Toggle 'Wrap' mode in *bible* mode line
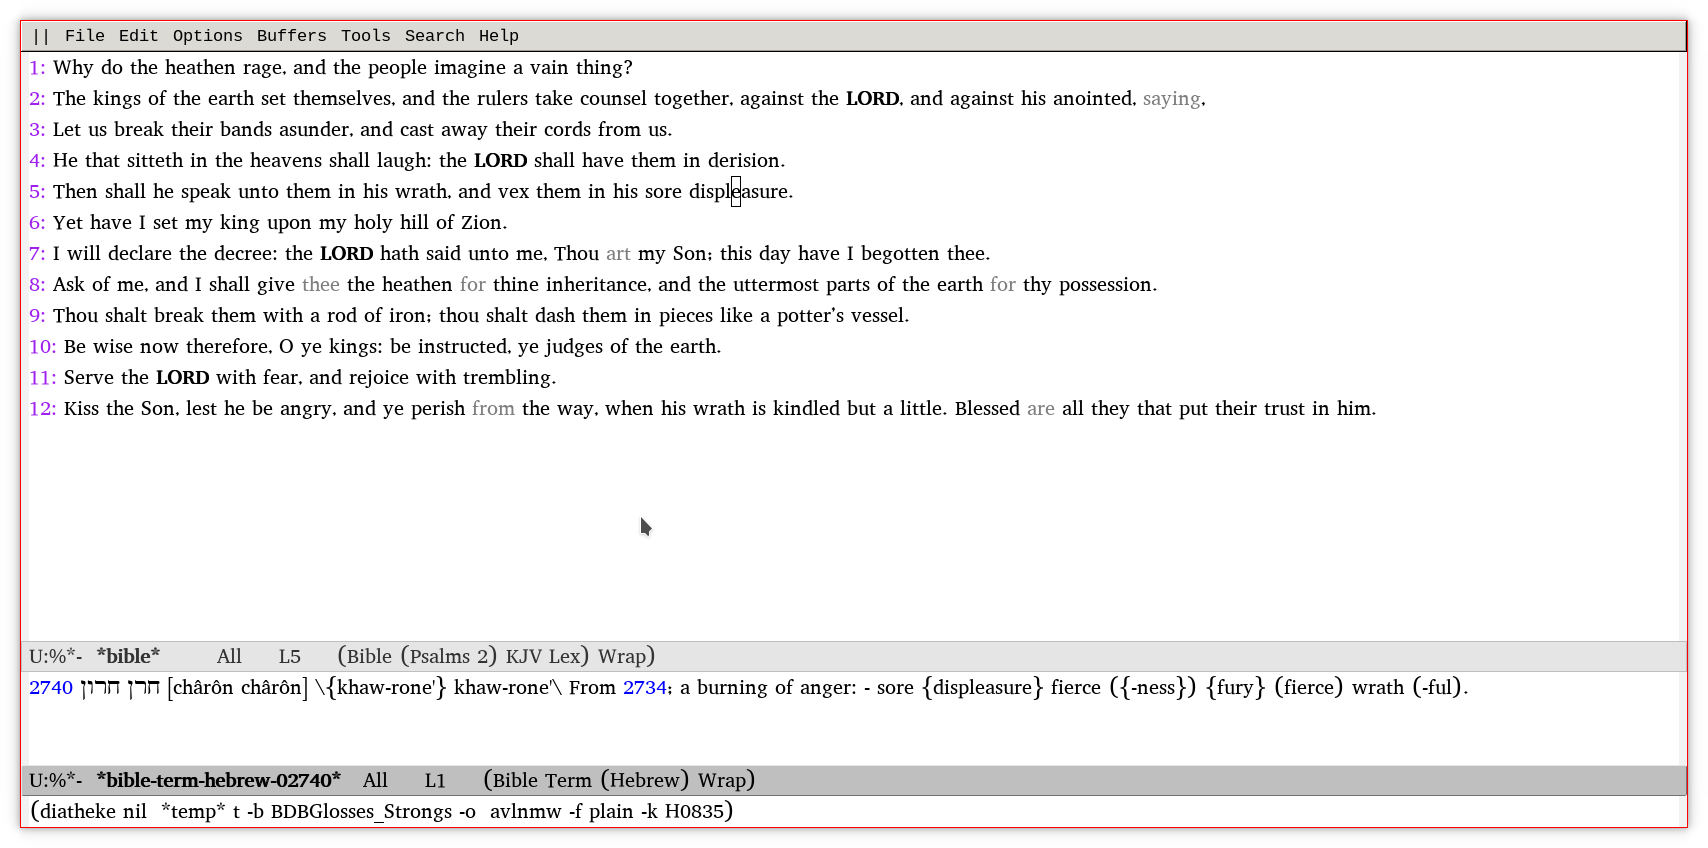The height and width of the screenshot is (848, 1708). 621,657
